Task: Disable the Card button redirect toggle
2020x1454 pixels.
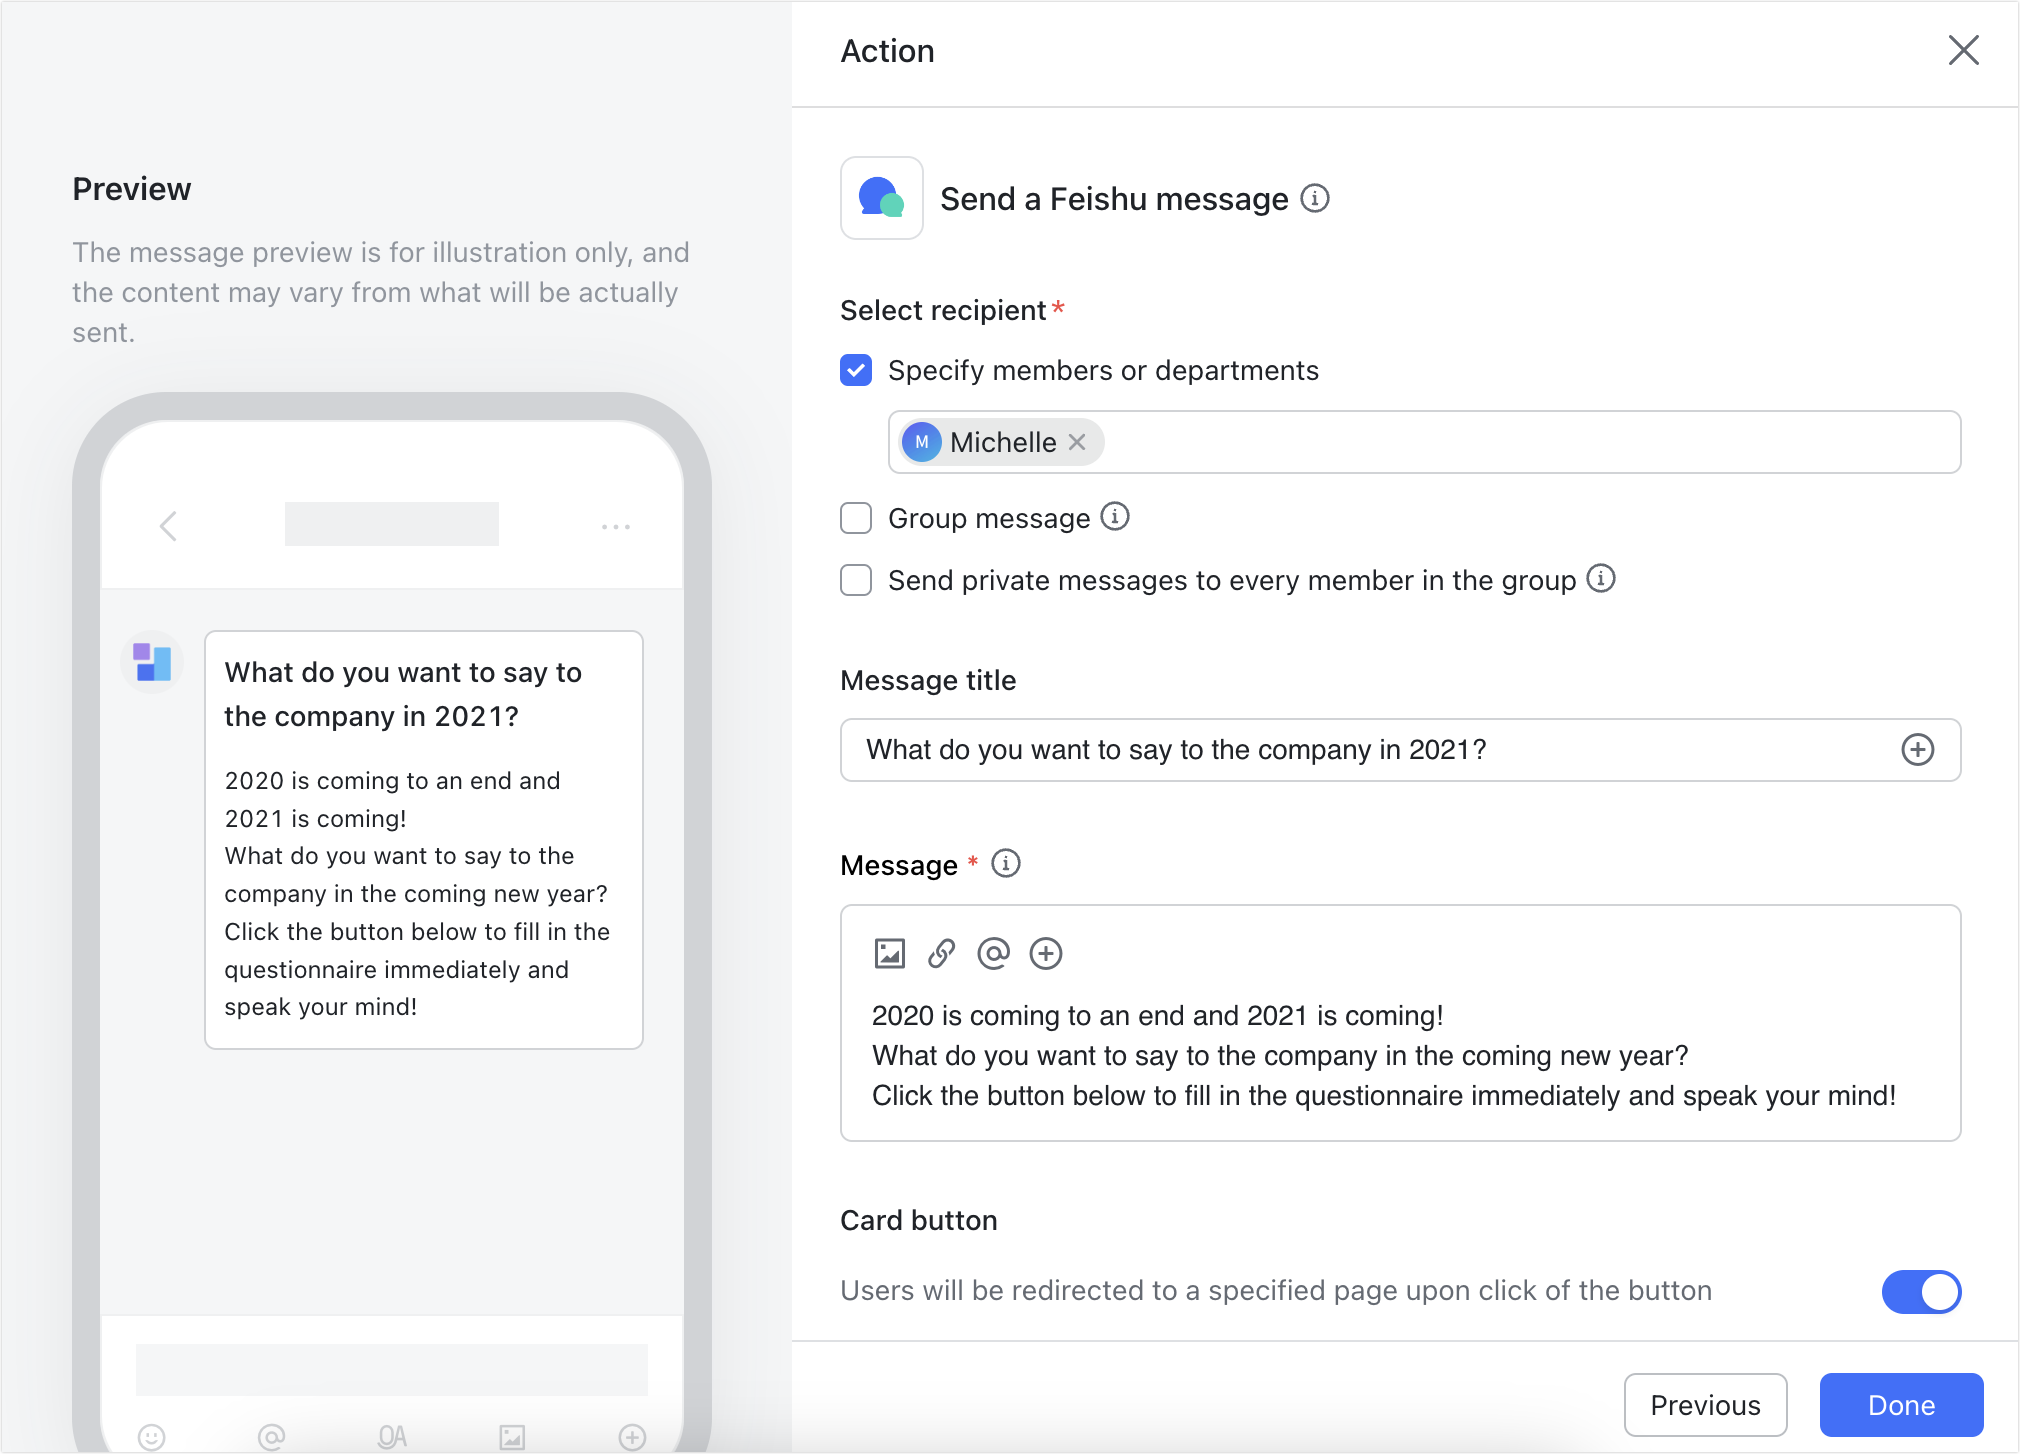Action: point(1922,1291)
